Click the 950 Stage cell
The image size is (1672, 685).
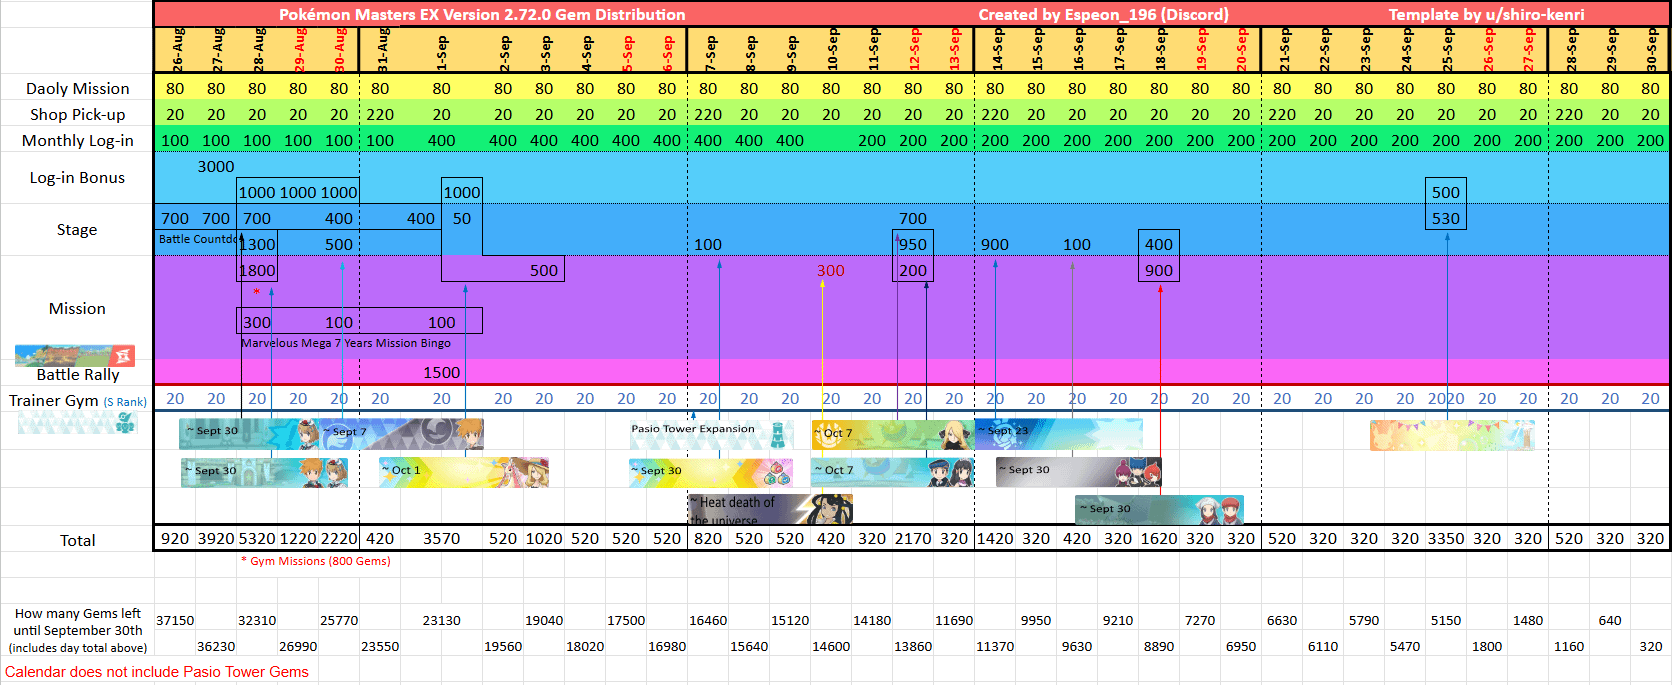point(913,244)
